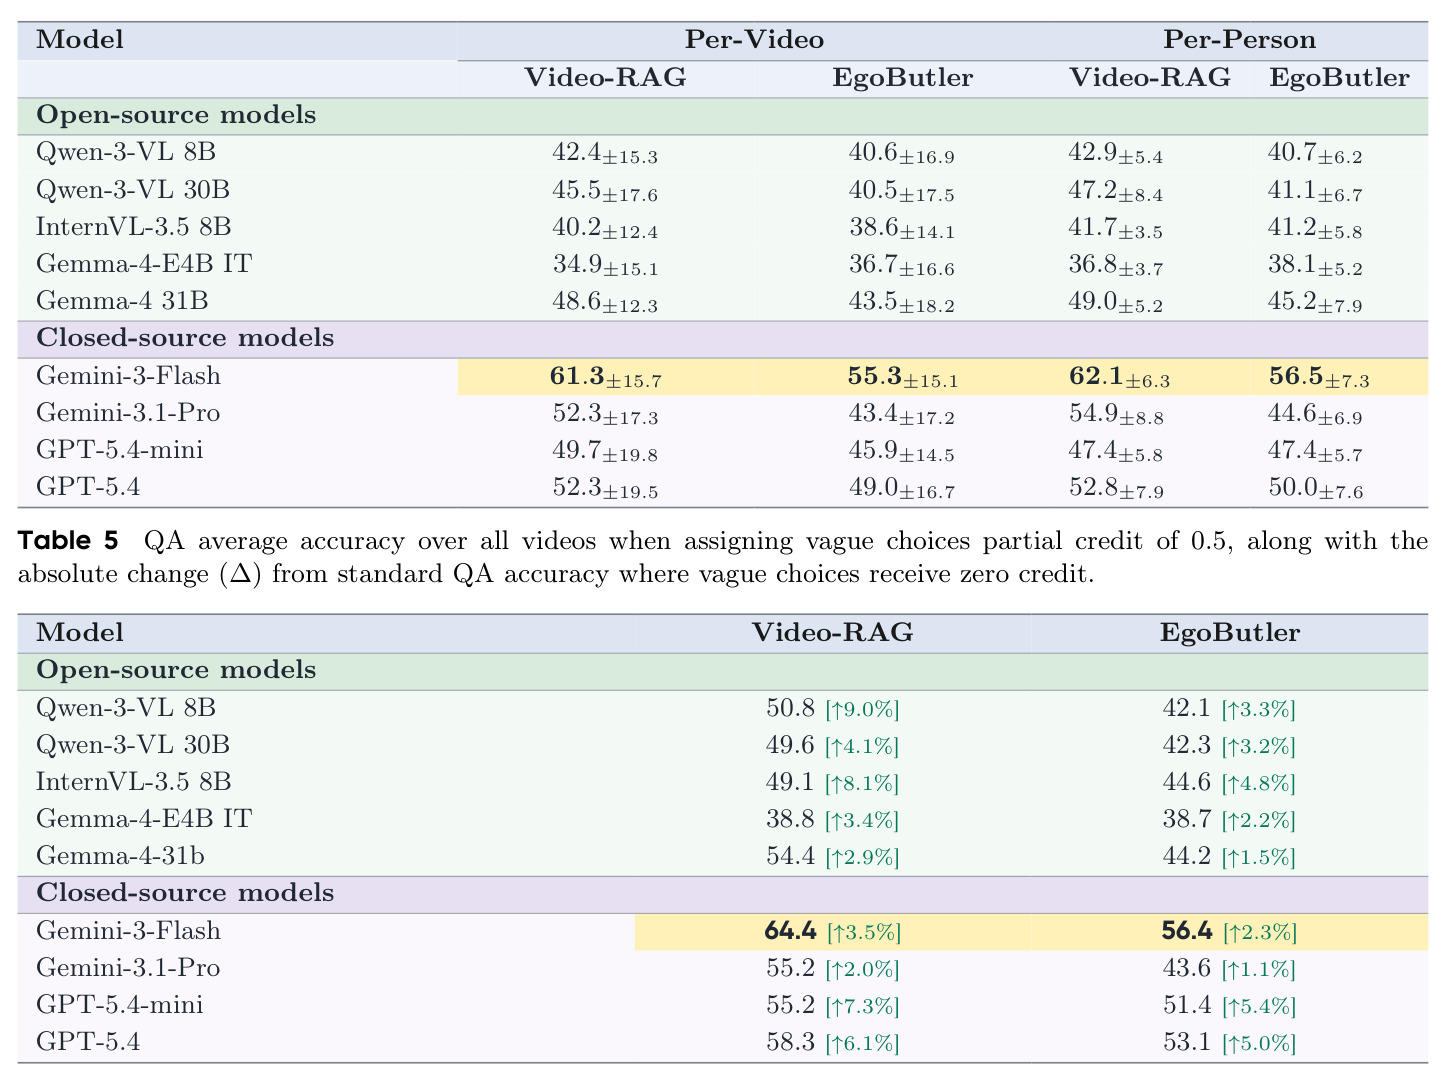The height and width of the screenshot is (1083, 1447).
Task: Click the Gemma-4 31B model name
Action: 122,301
